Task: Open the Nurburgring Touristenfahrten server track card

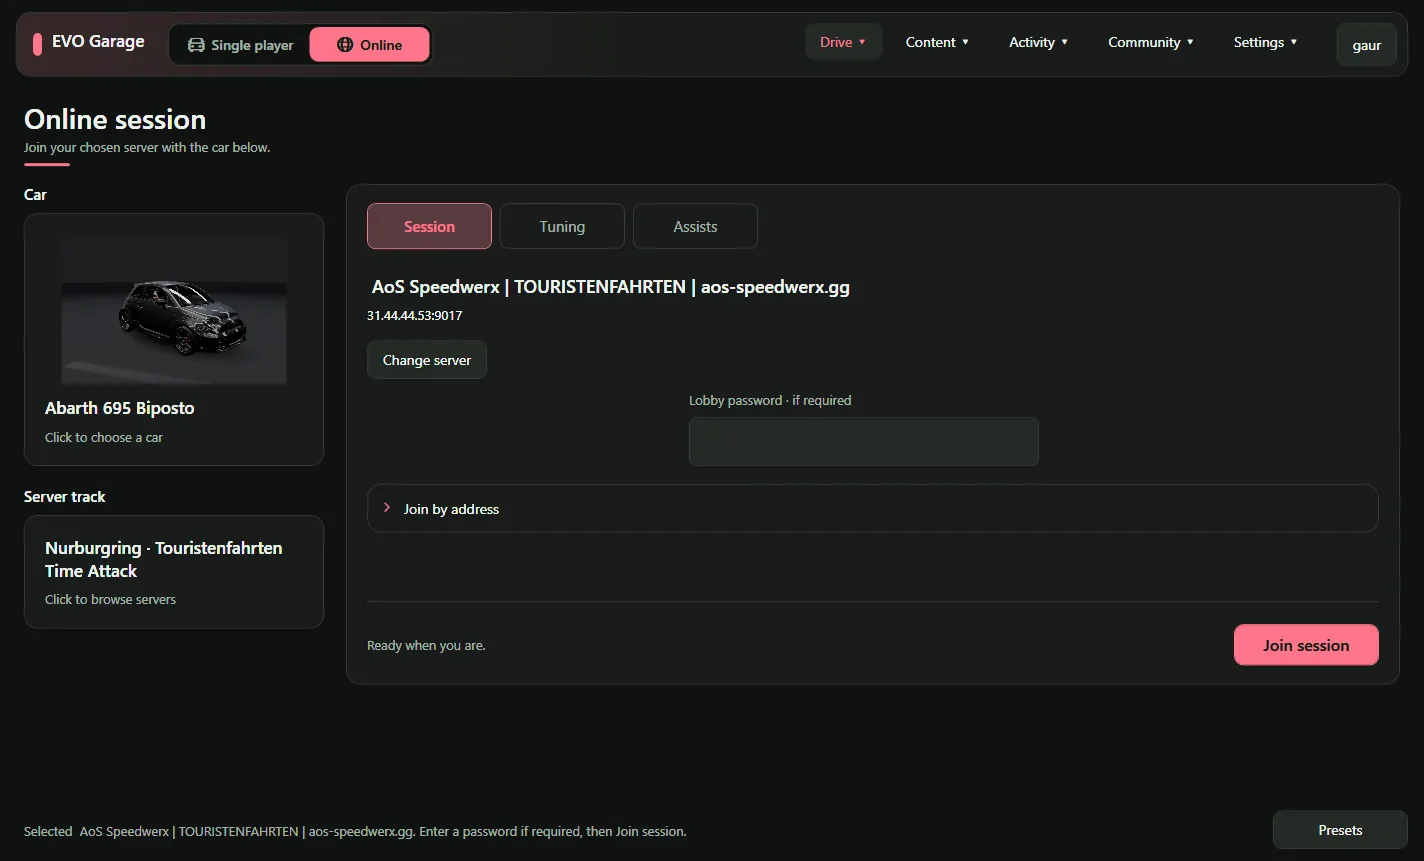Action: [174, 572]
